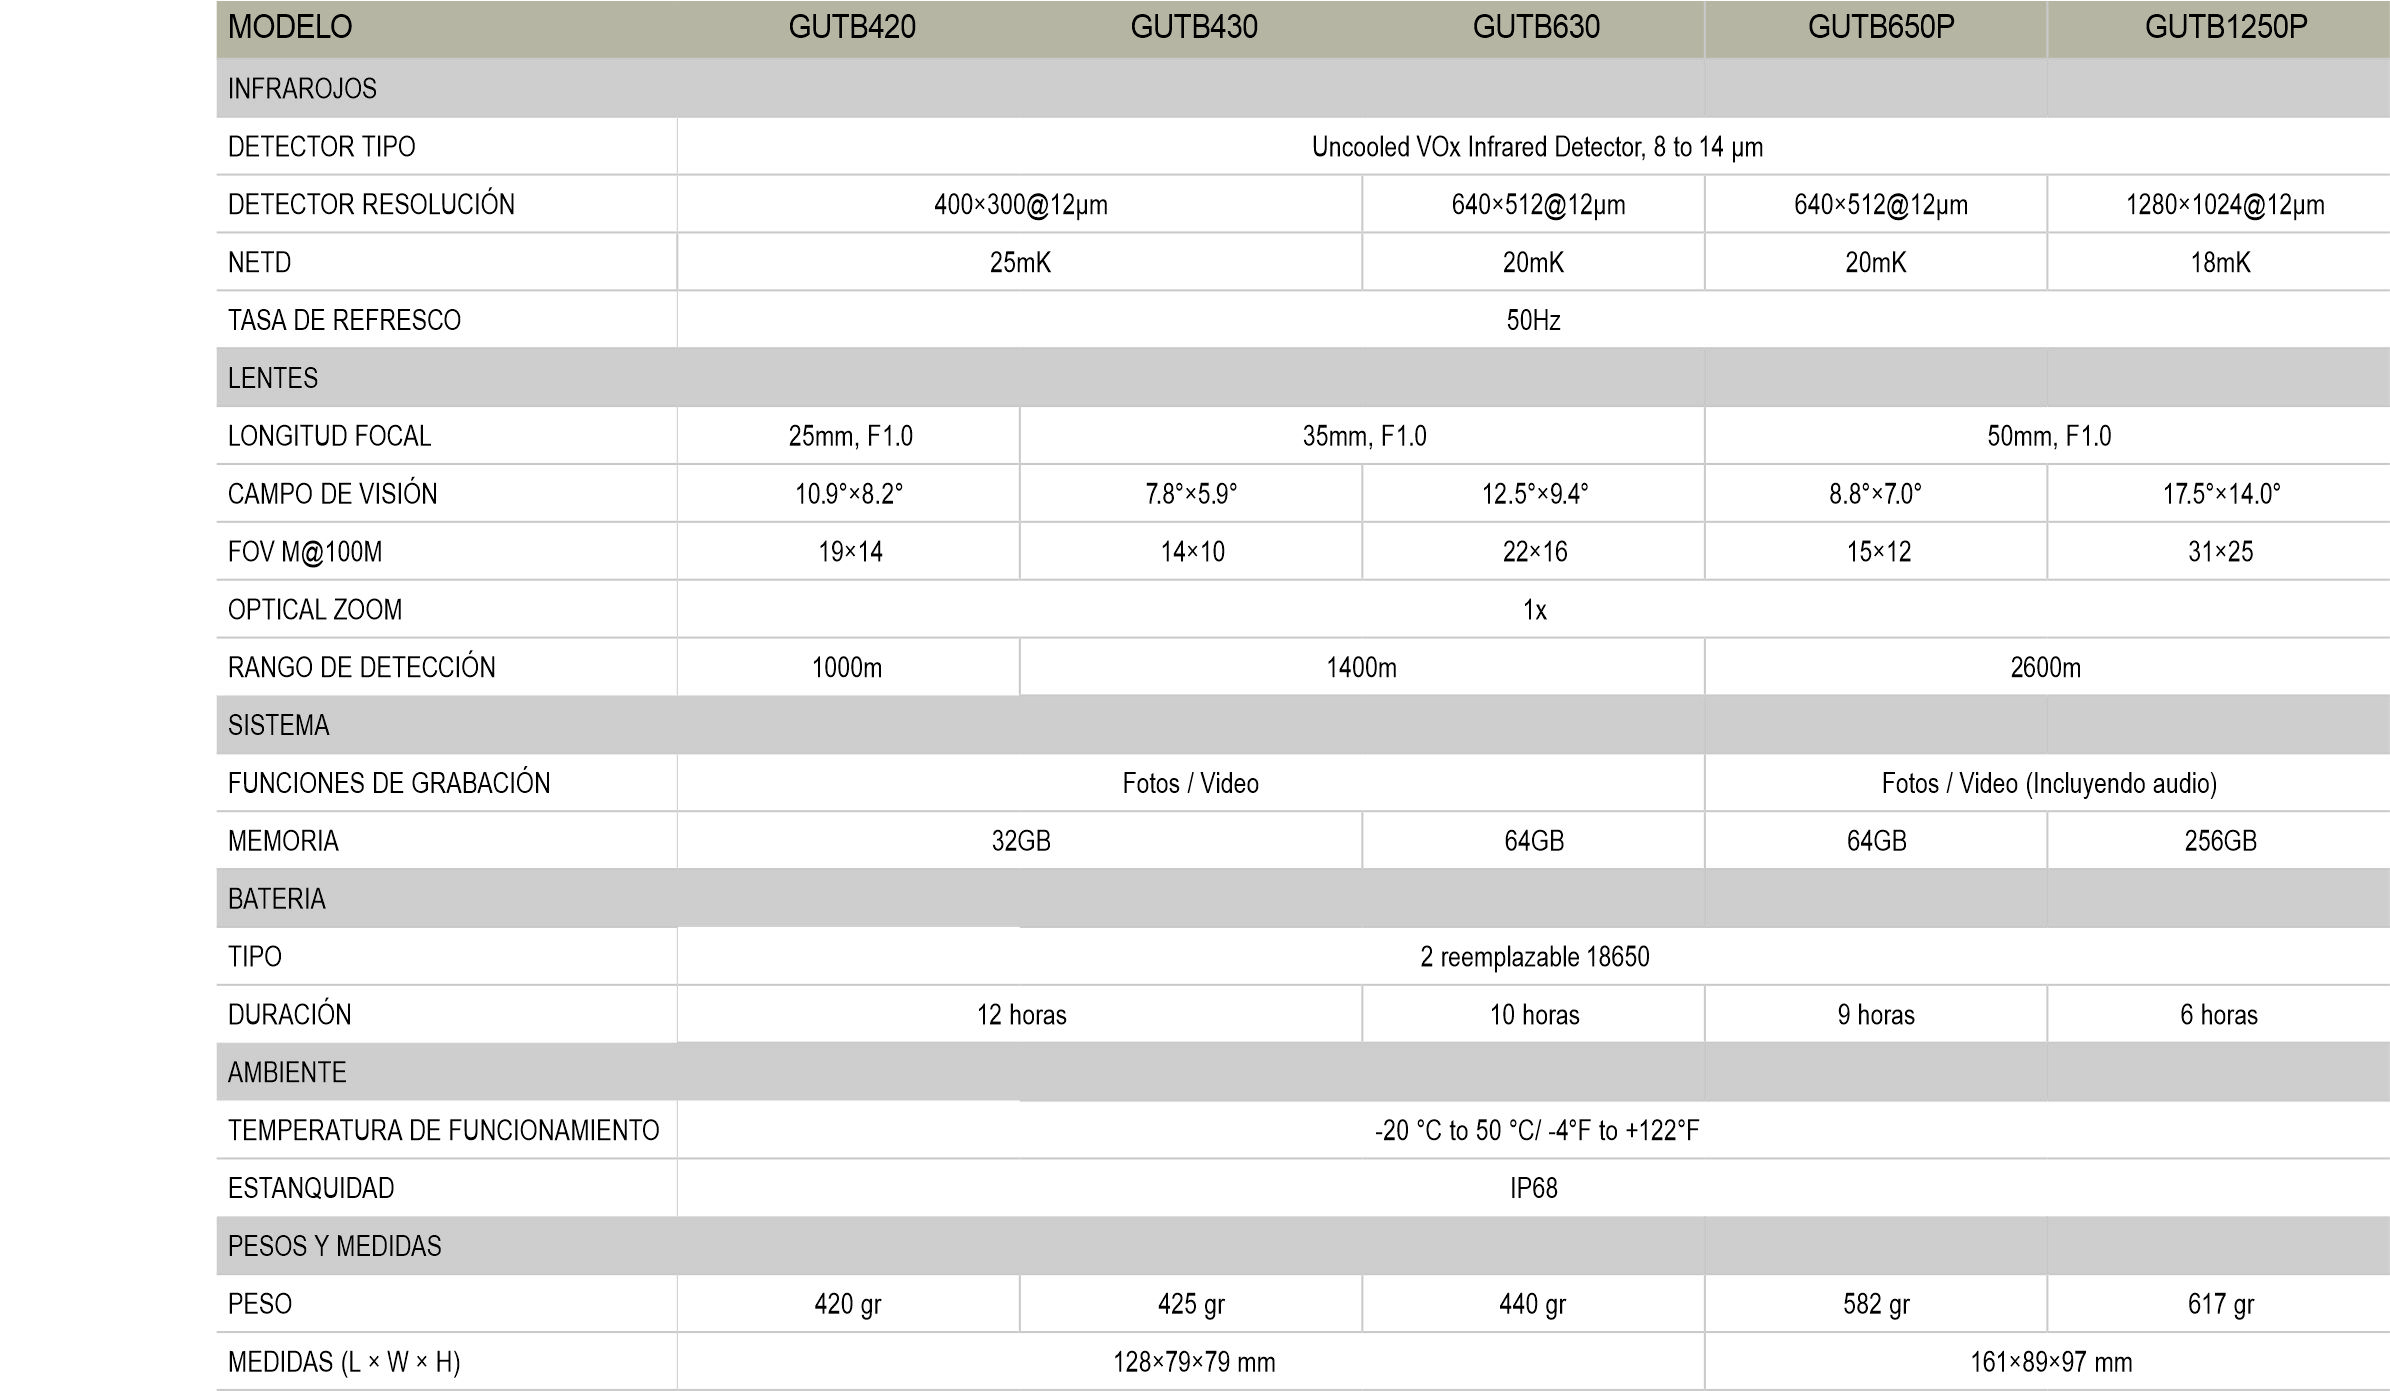Select the IP68 rating cell

pos(1533,1188)
